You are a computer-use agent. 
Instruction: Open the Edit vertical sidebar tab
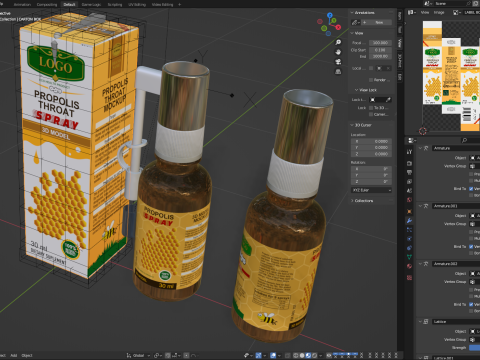tap(400, 77)
